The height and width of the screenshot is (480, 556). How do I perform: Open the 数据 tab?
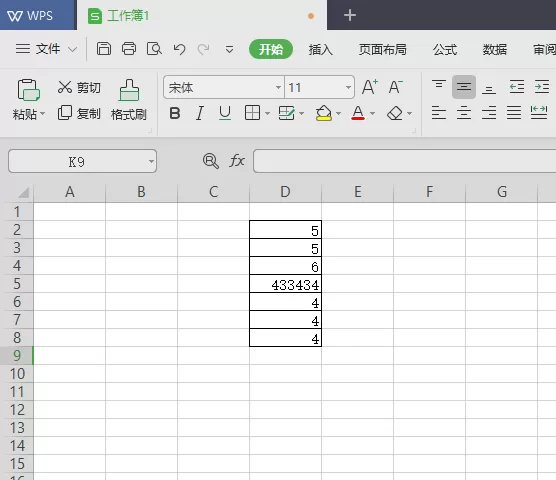coord(495,50)
